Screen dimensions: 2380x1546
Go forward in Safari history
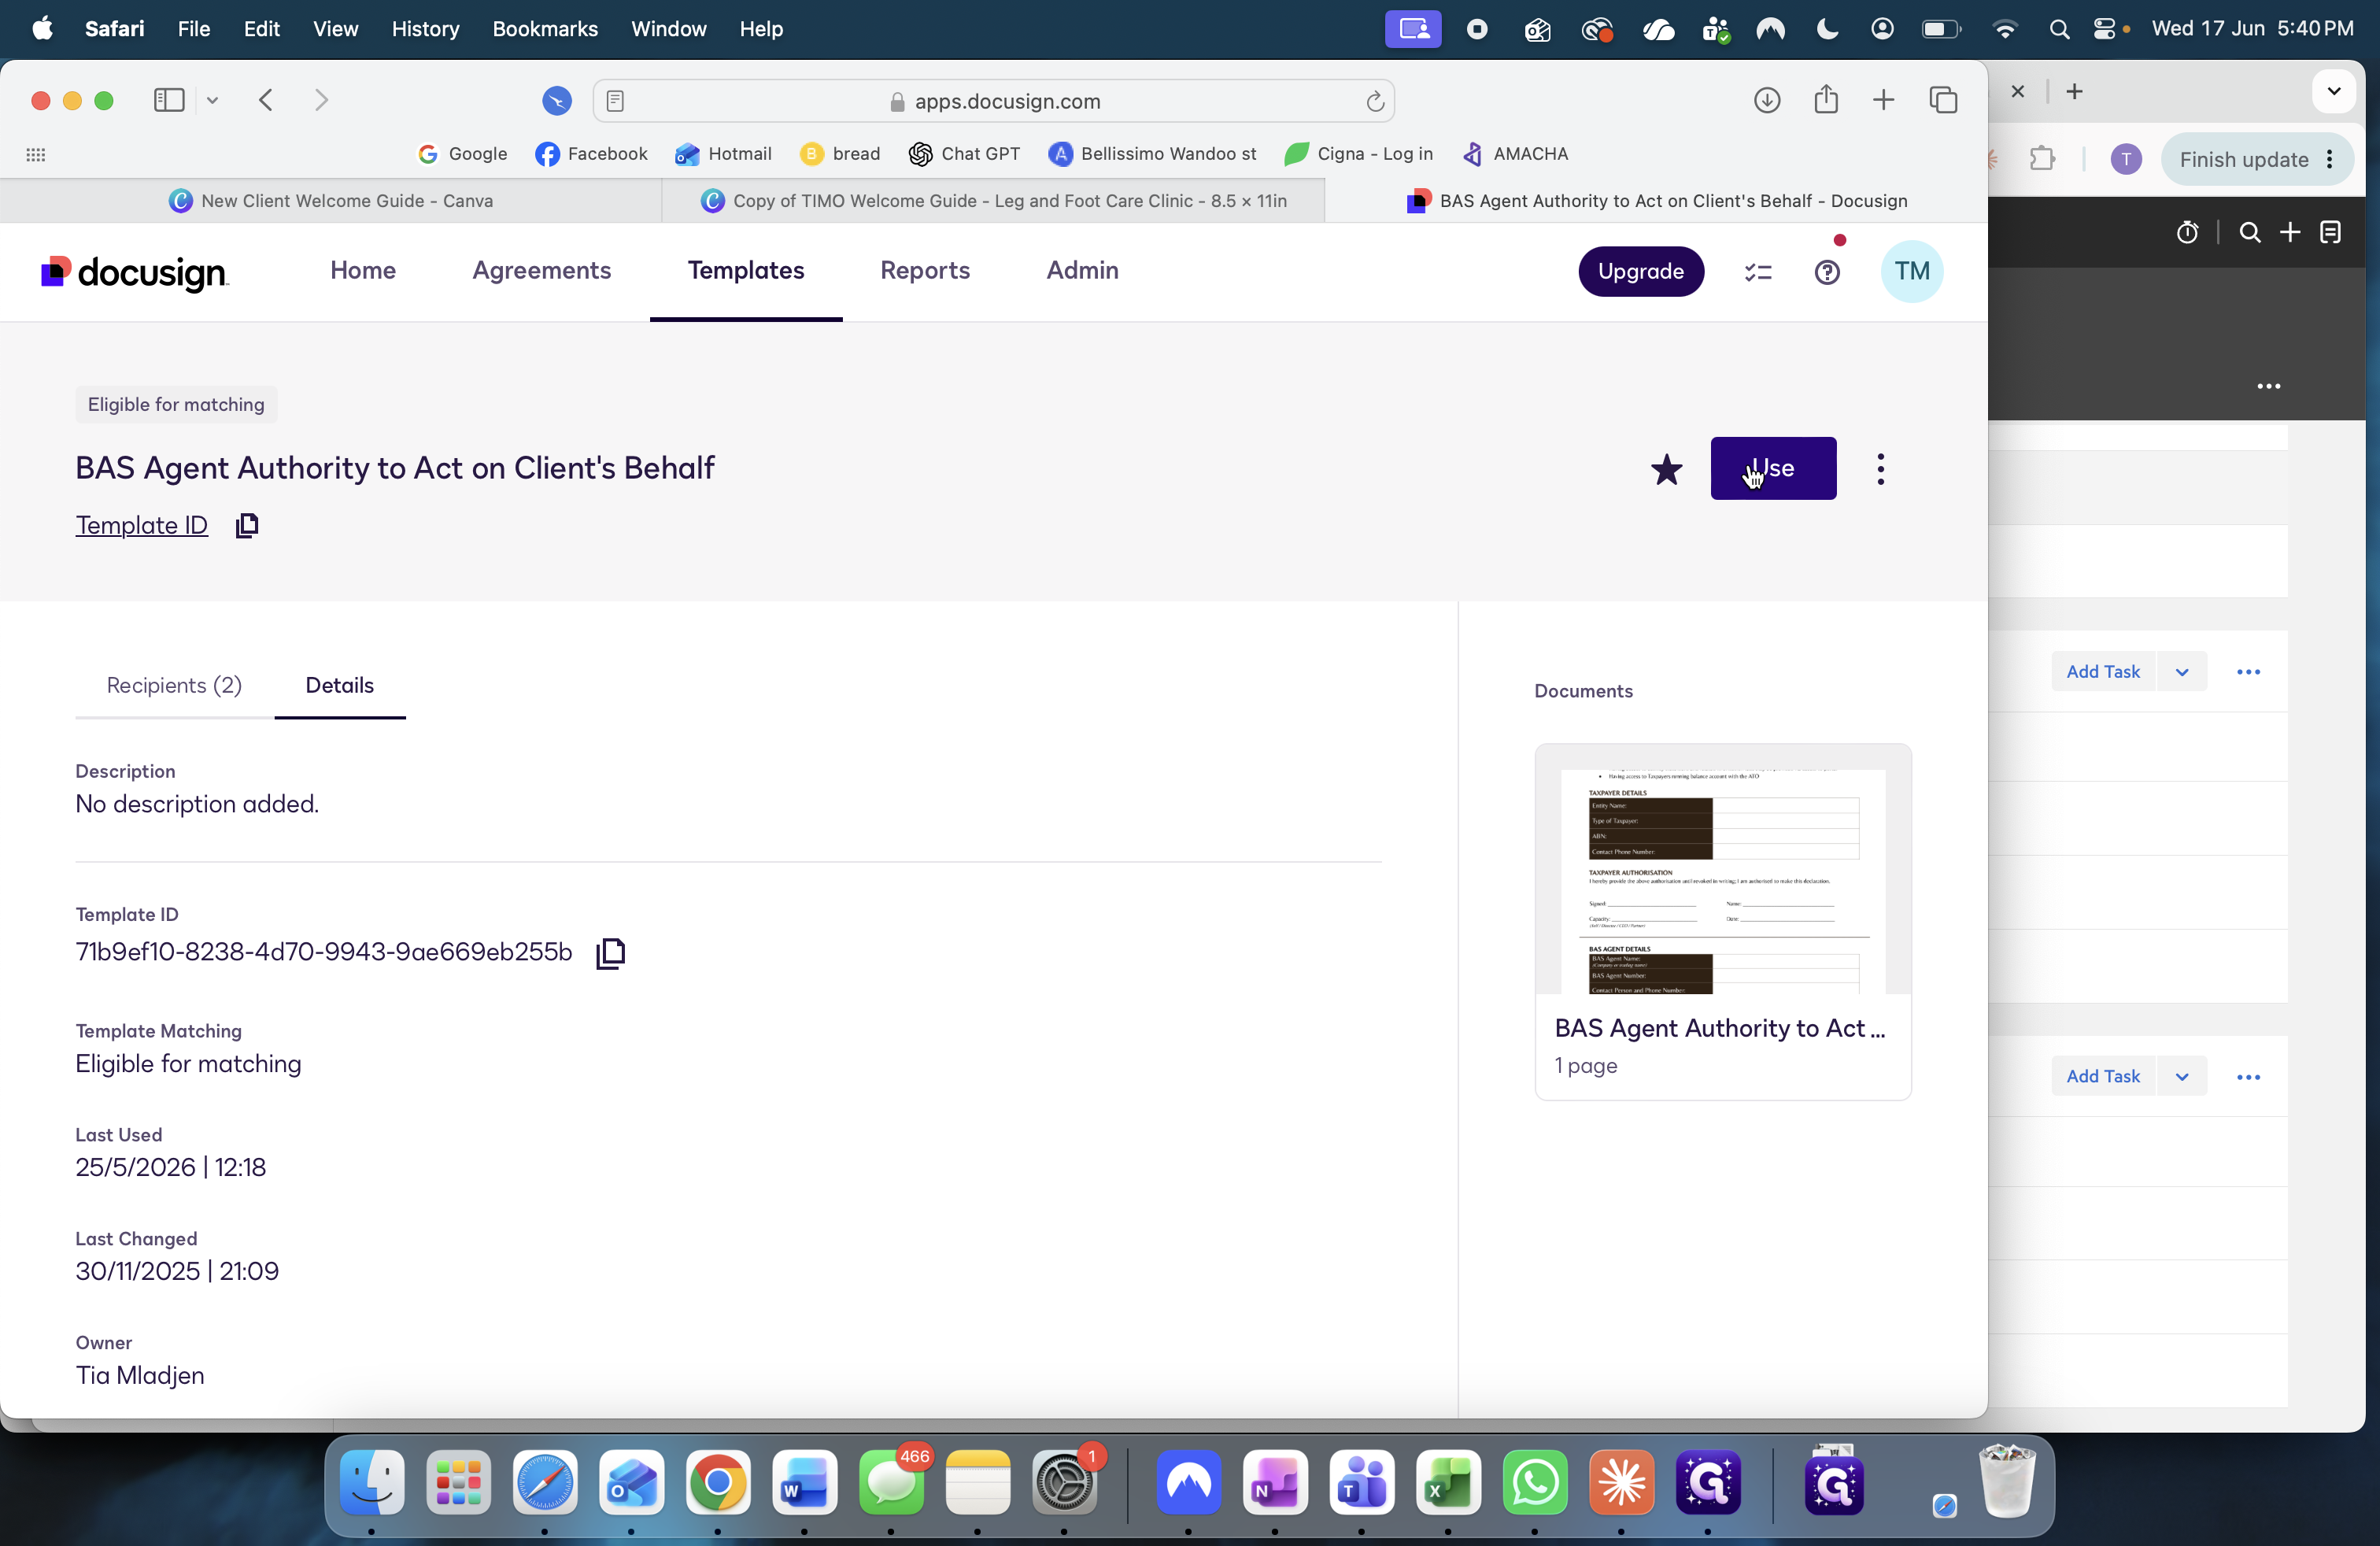pos(321,100)
